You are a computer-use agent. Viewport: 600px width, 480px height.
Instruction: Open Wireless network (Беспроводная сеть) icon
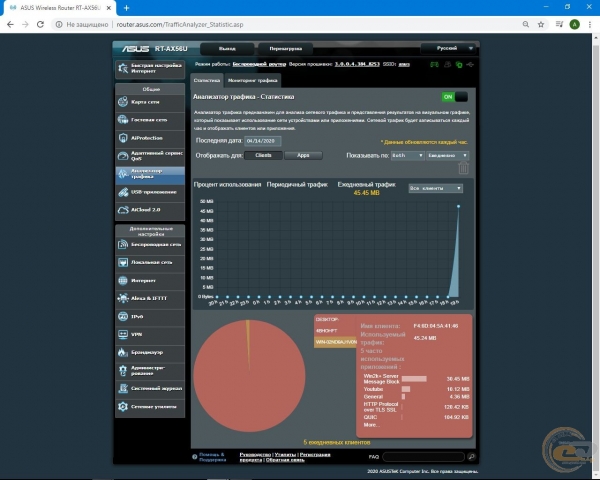(123, 244)
